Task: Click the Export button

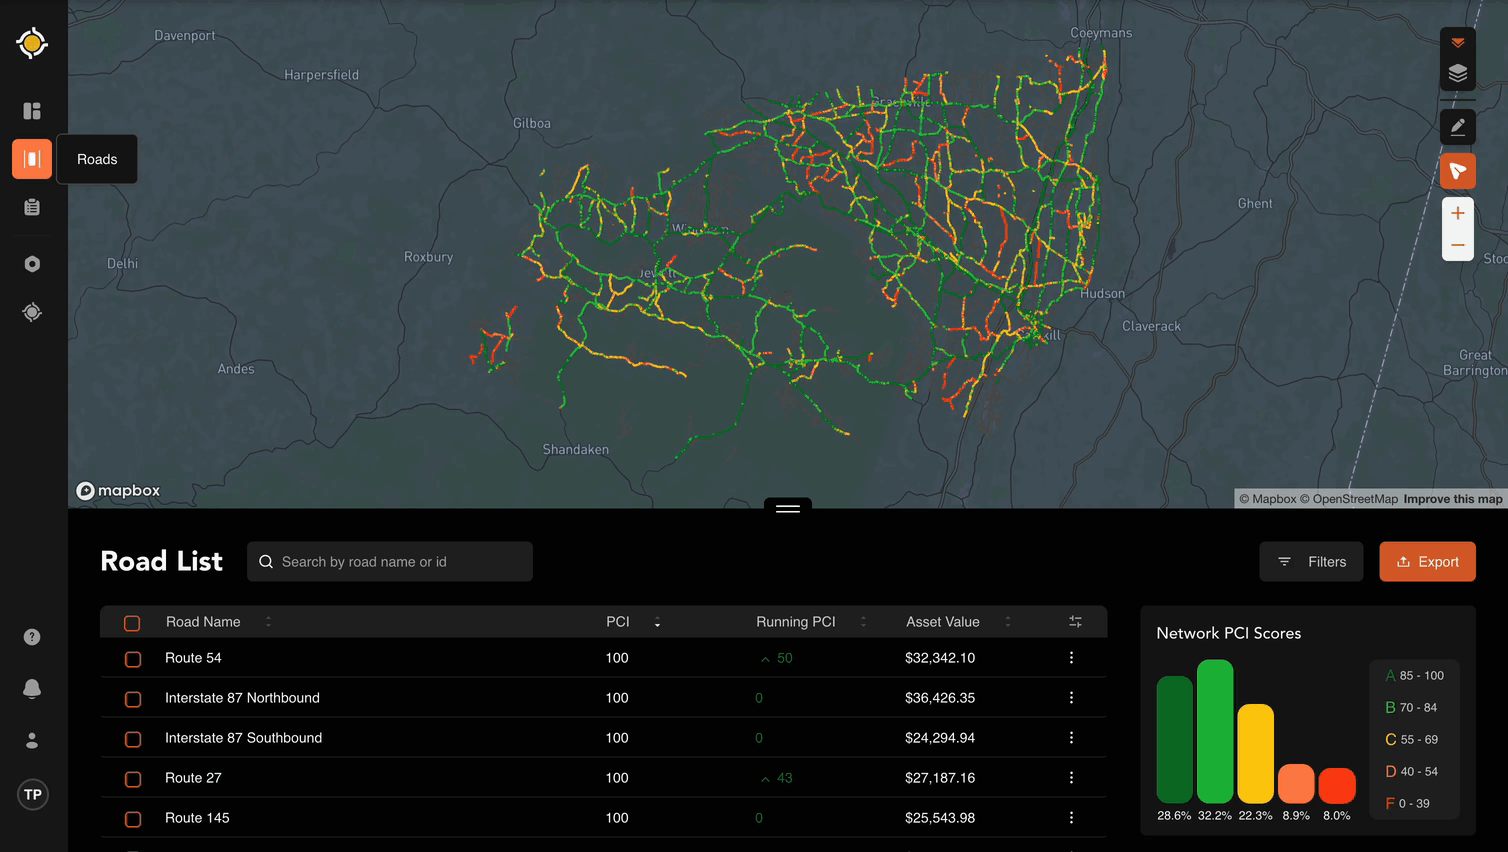Action: (1427, 562)
